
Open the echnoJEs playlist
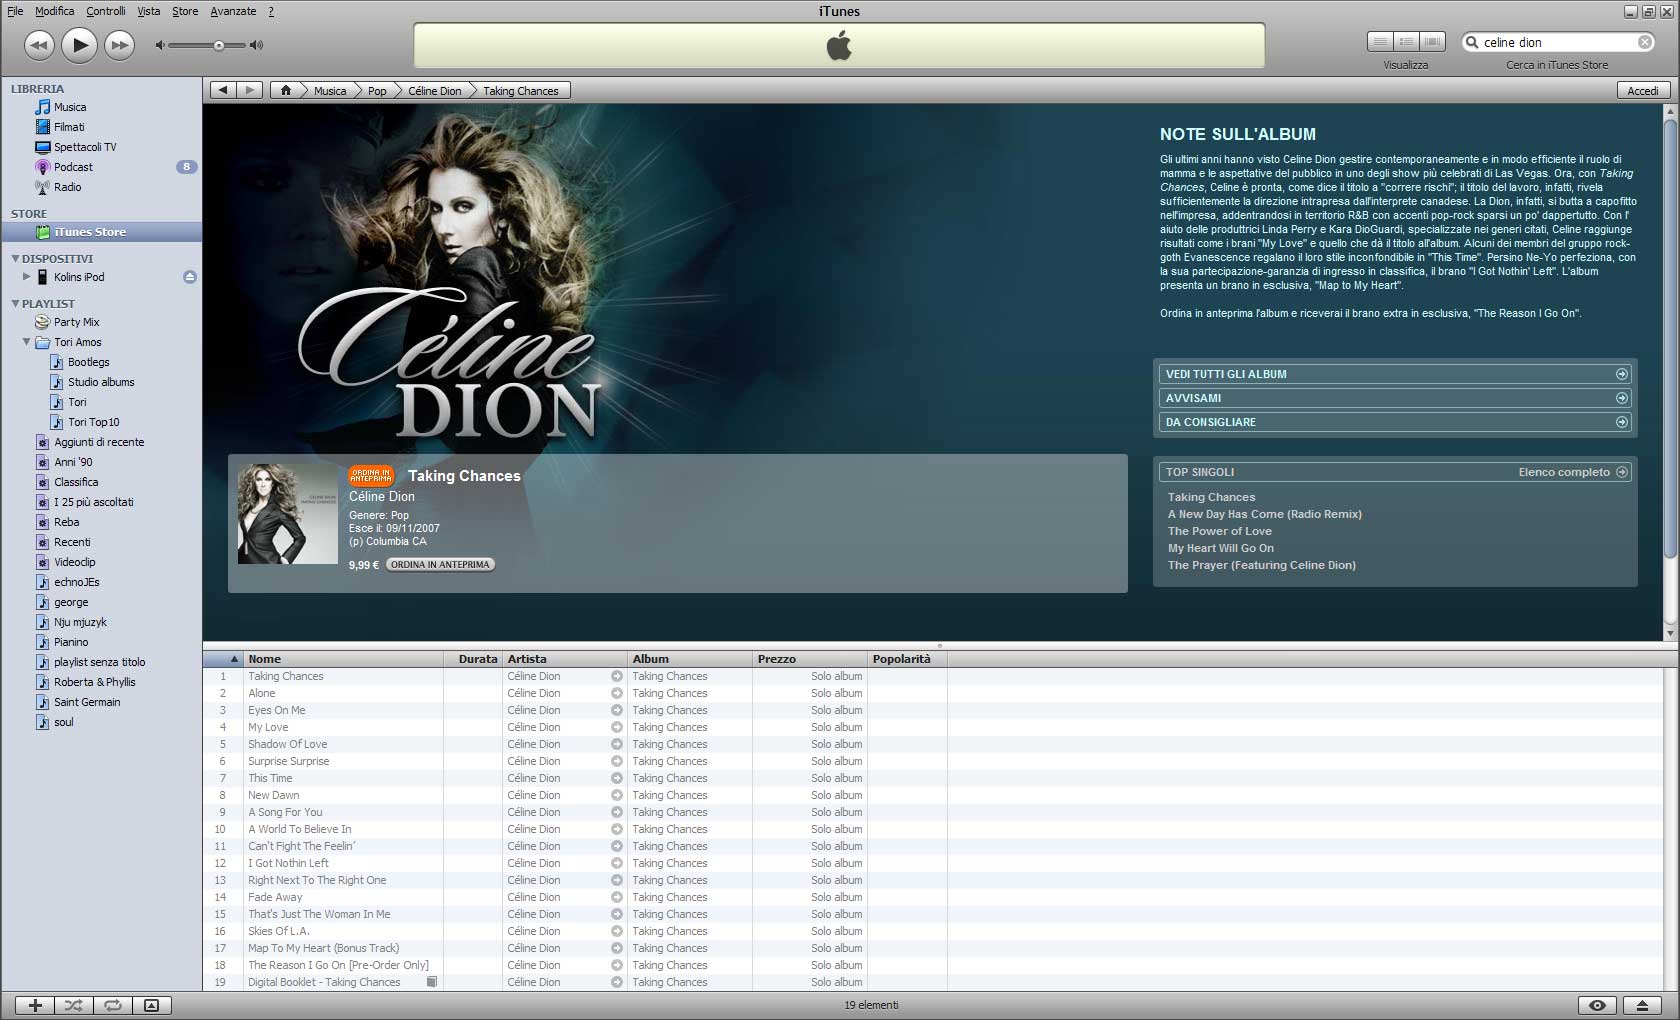click(76, 582)
